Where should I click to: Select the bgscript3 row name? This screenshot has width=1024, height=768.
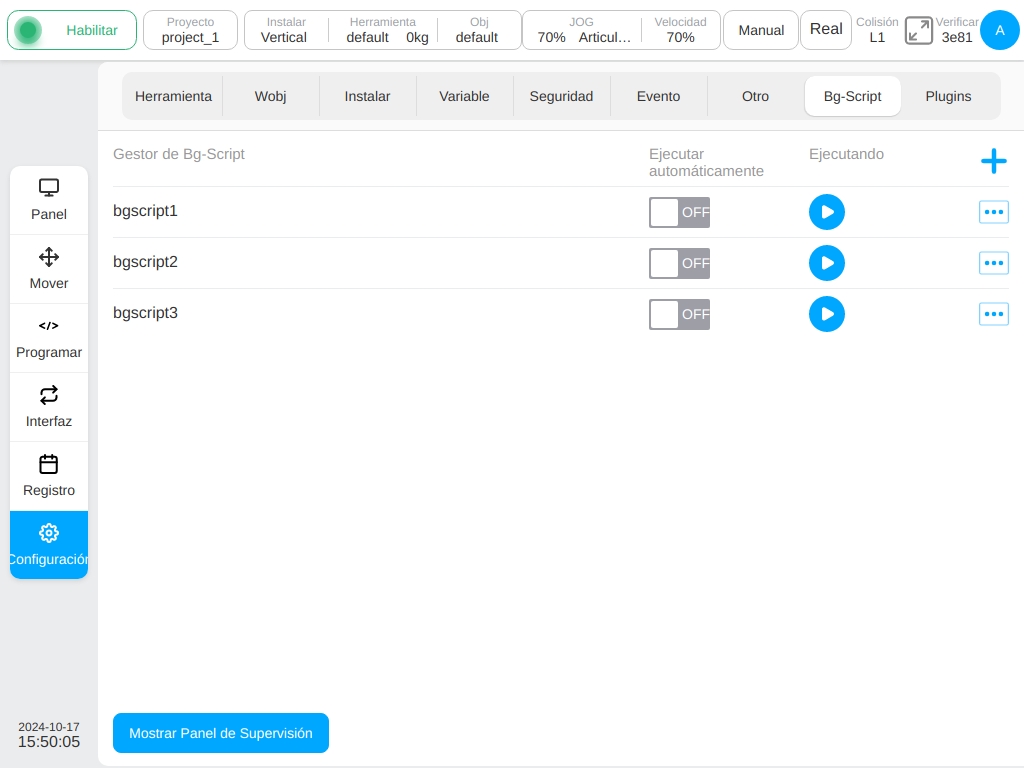pos(145,313)
